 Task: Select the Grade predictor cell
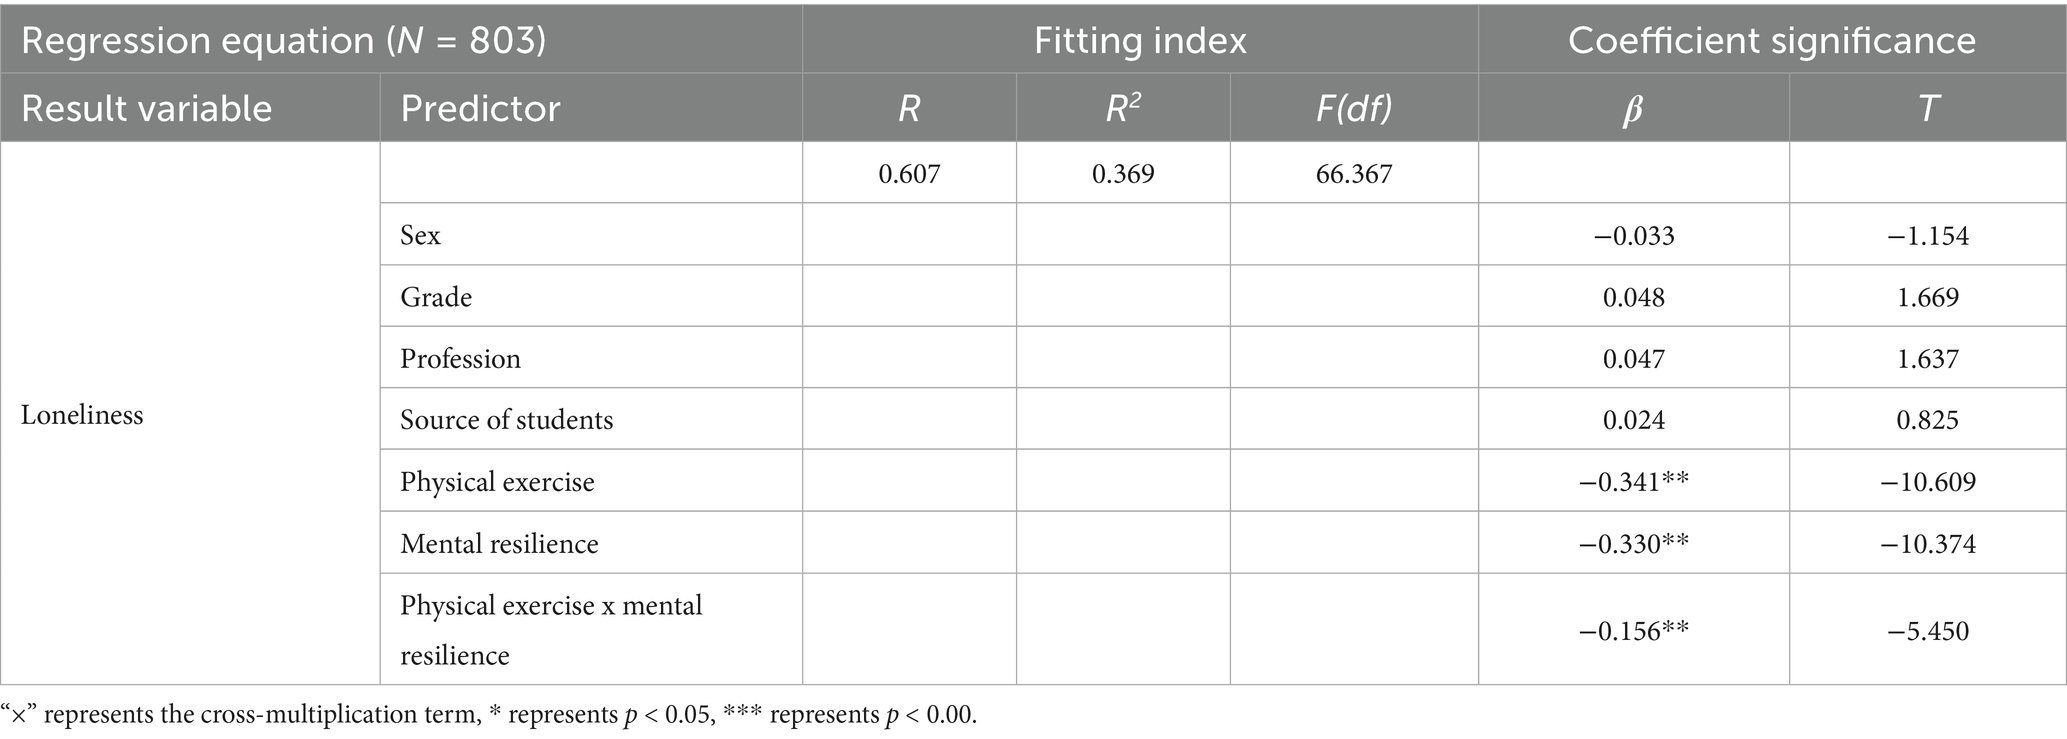point(591,296)
